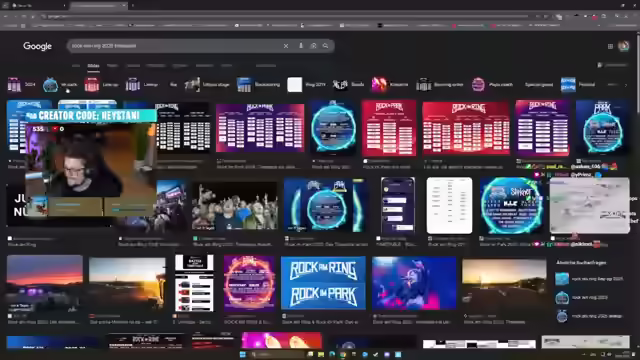
Task: Filter results with the Utopia stage chip
Action: 207,84
